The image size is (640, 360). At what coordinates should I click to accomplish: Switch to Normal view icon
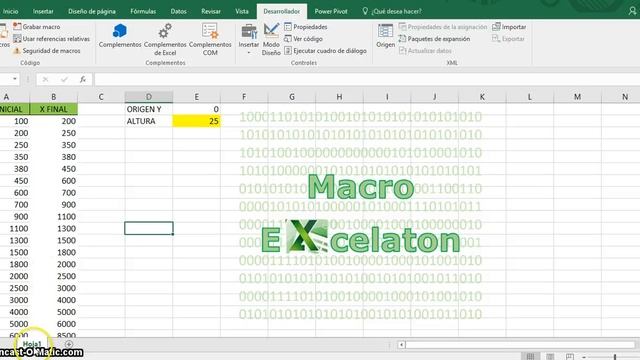click(531, 356)
